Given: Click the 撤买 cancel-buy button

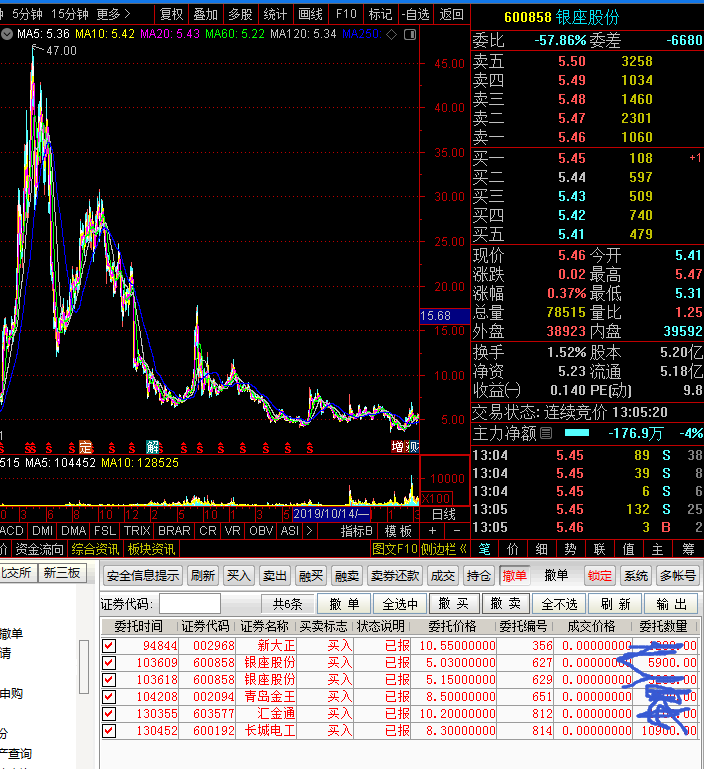Looking at the screenshot, I should tap(454, 604).
